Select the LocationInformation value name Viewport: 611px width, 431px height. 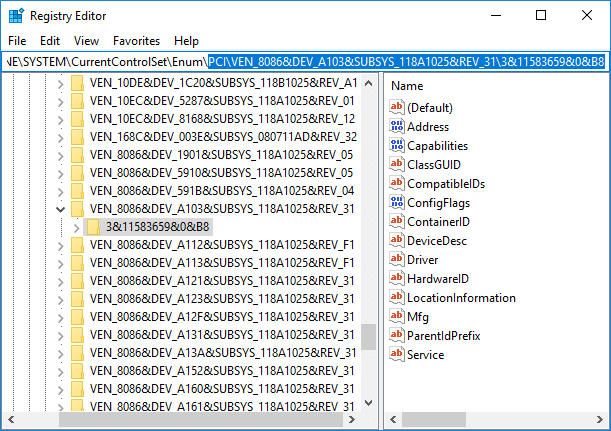click(x=461, y=298)
